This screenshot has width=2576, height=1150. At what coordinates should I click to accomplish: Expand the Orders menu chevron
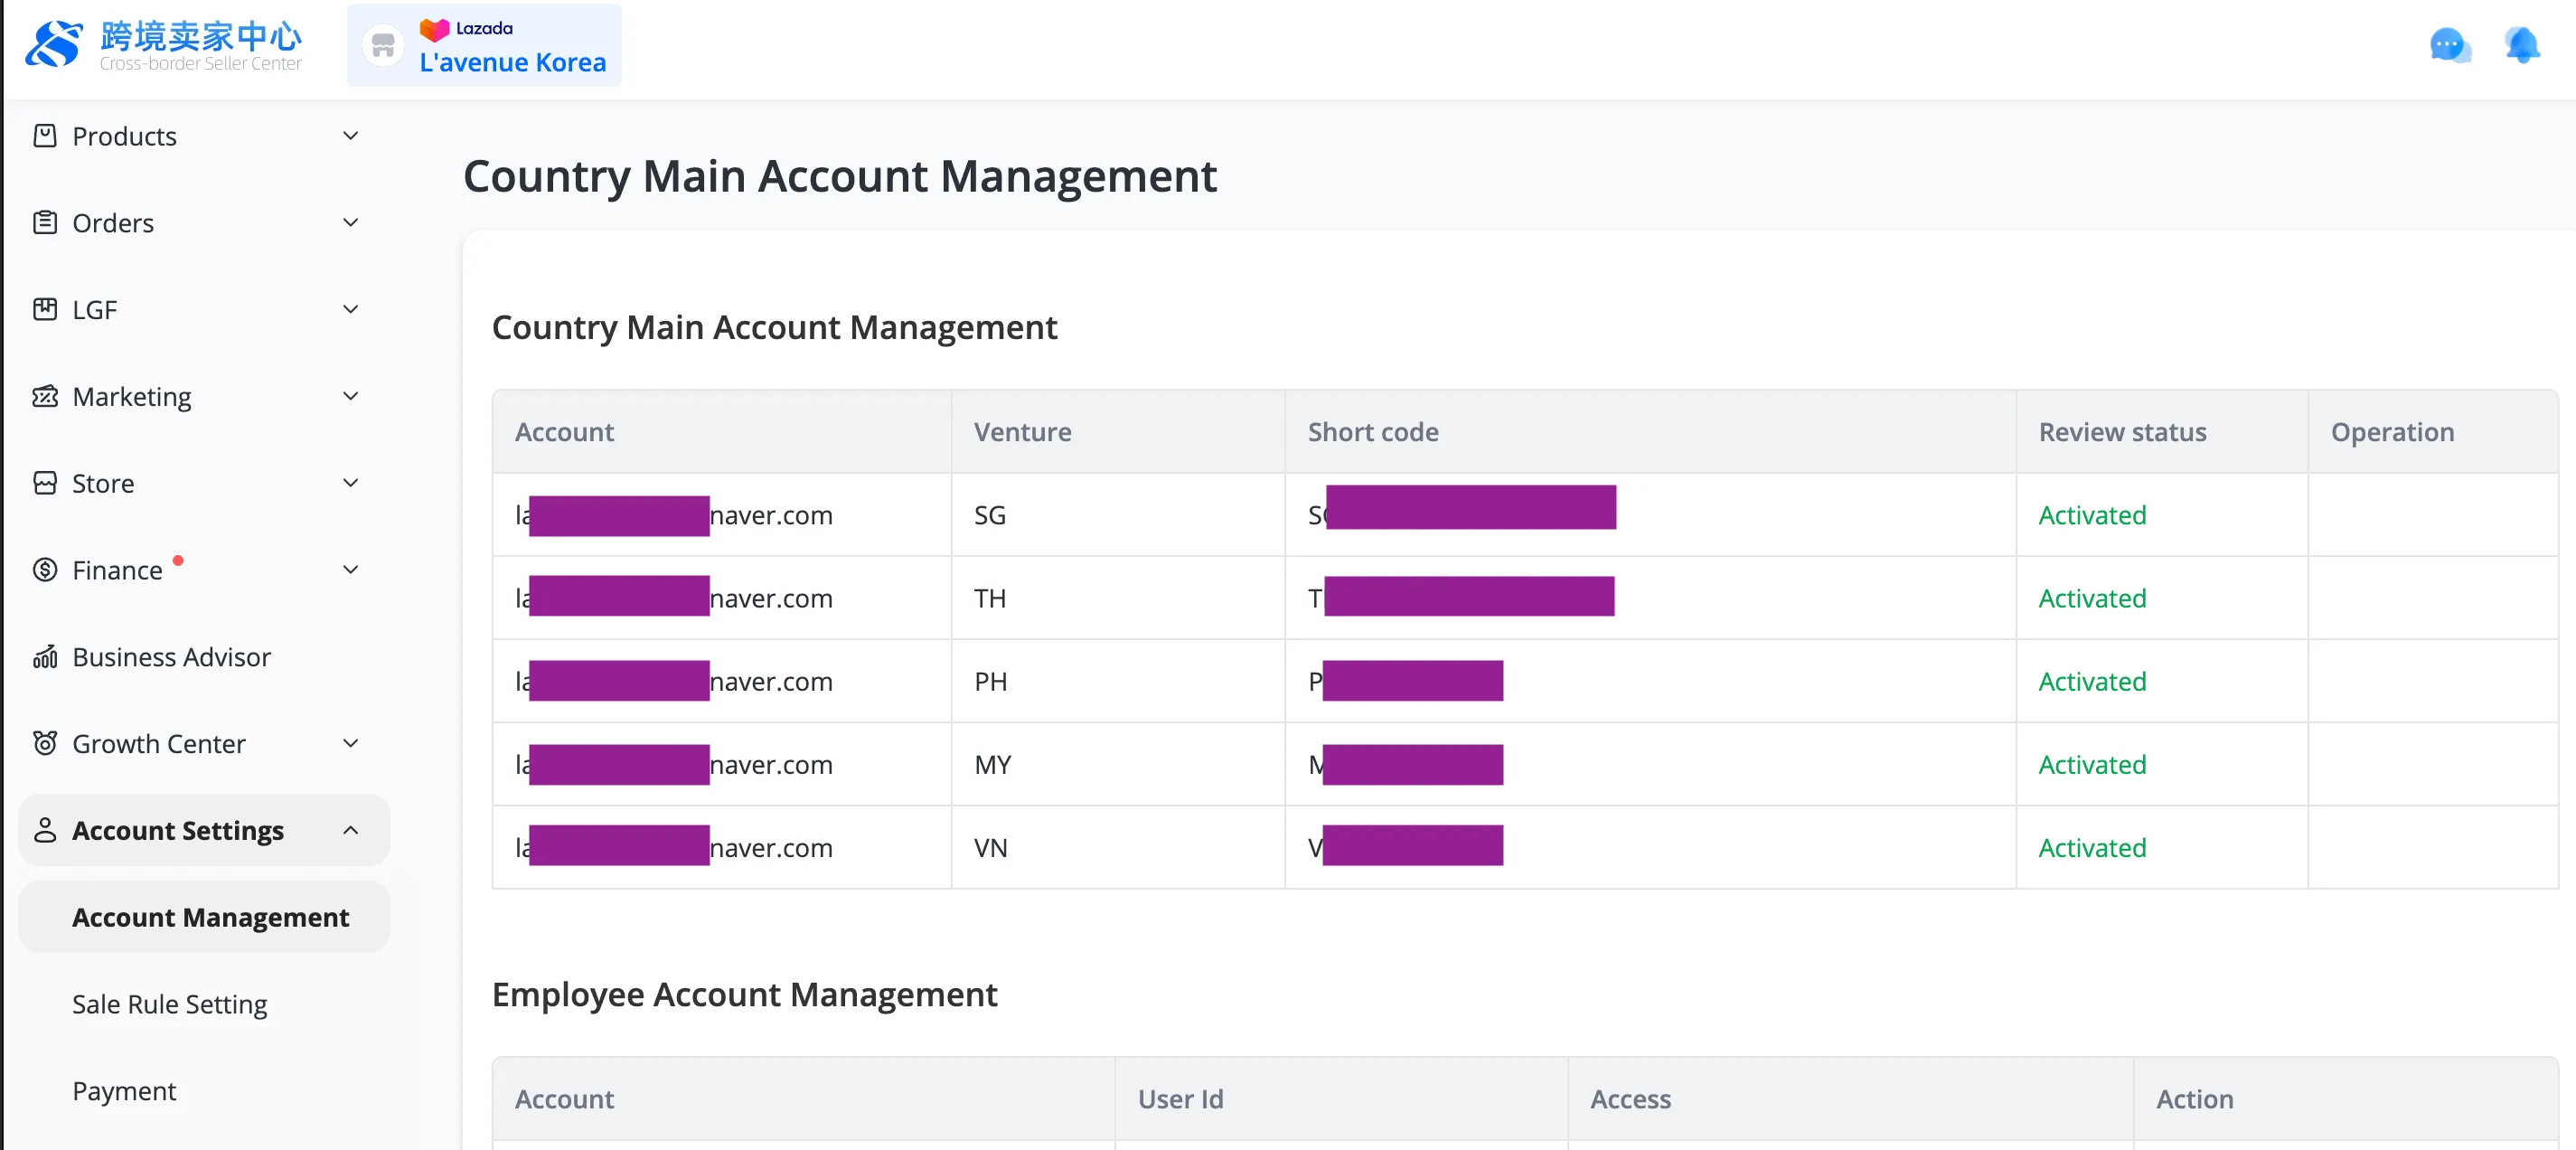[350, 223]
